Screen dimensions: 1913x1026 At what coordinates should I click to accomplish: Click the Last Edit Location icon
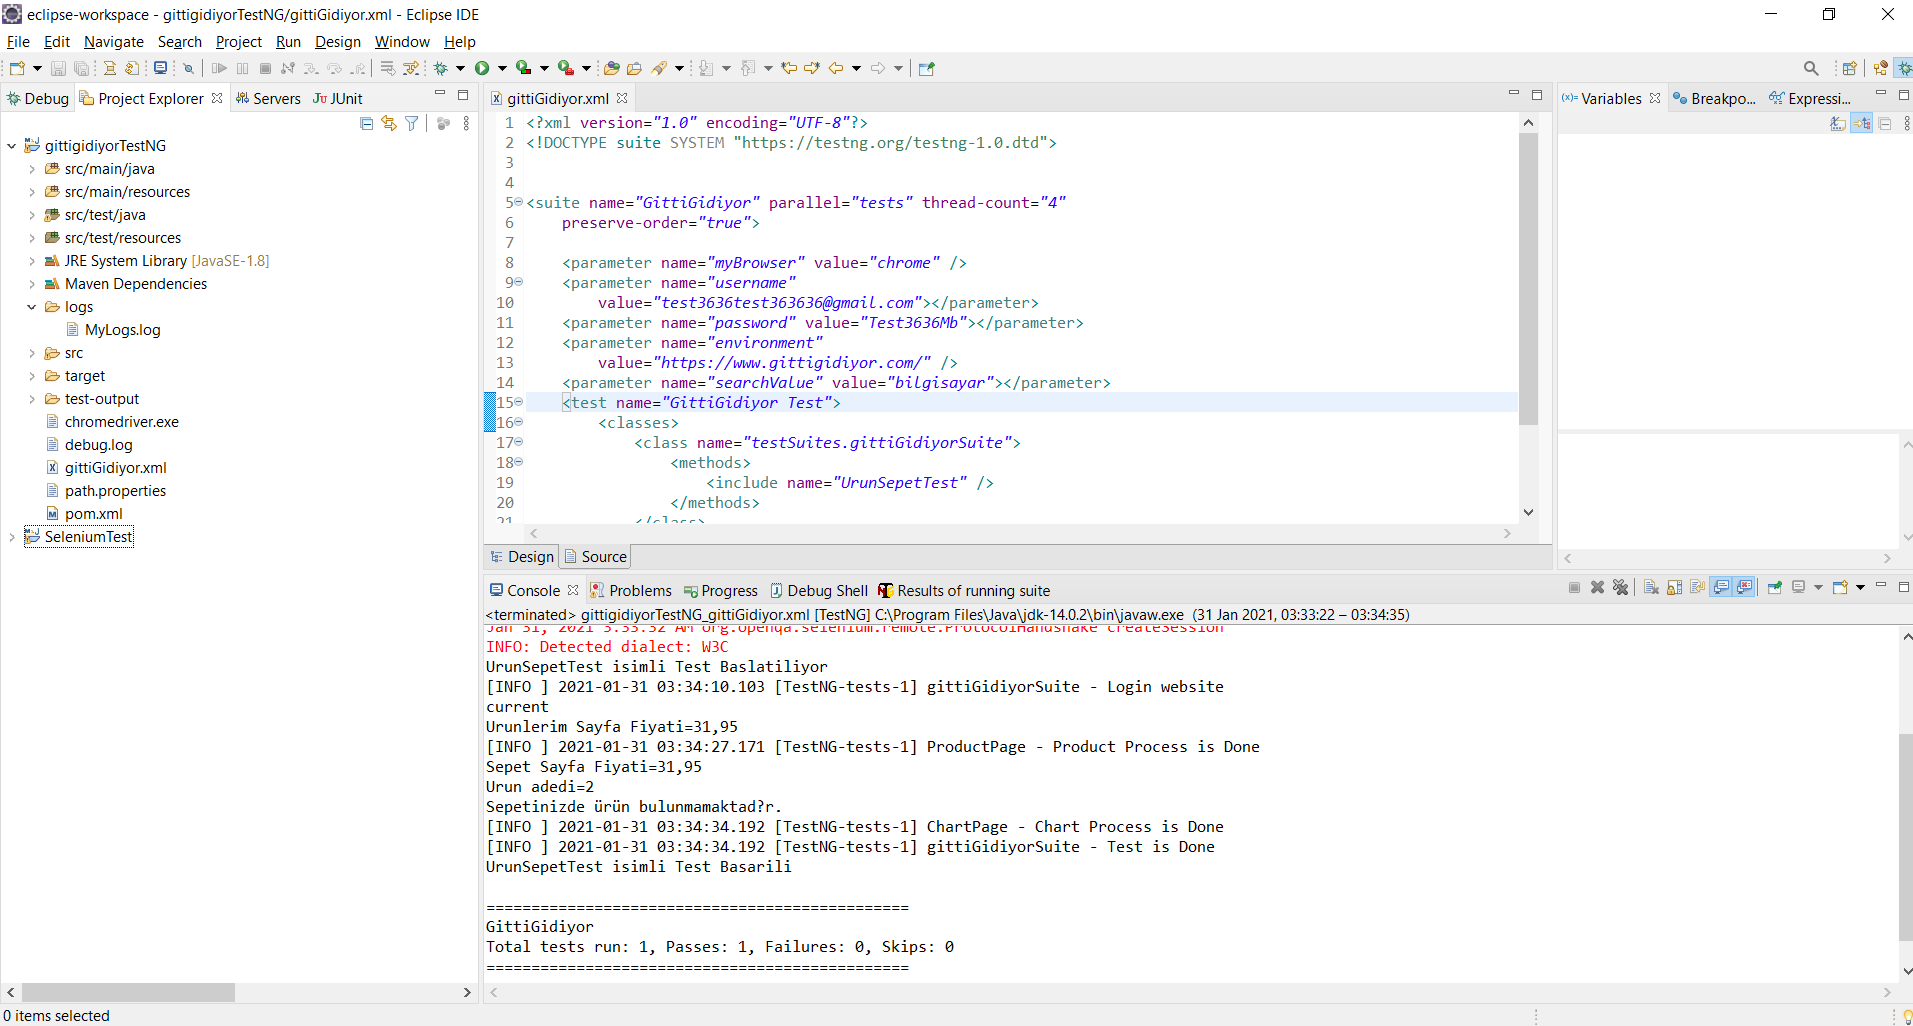click(789, 68)
